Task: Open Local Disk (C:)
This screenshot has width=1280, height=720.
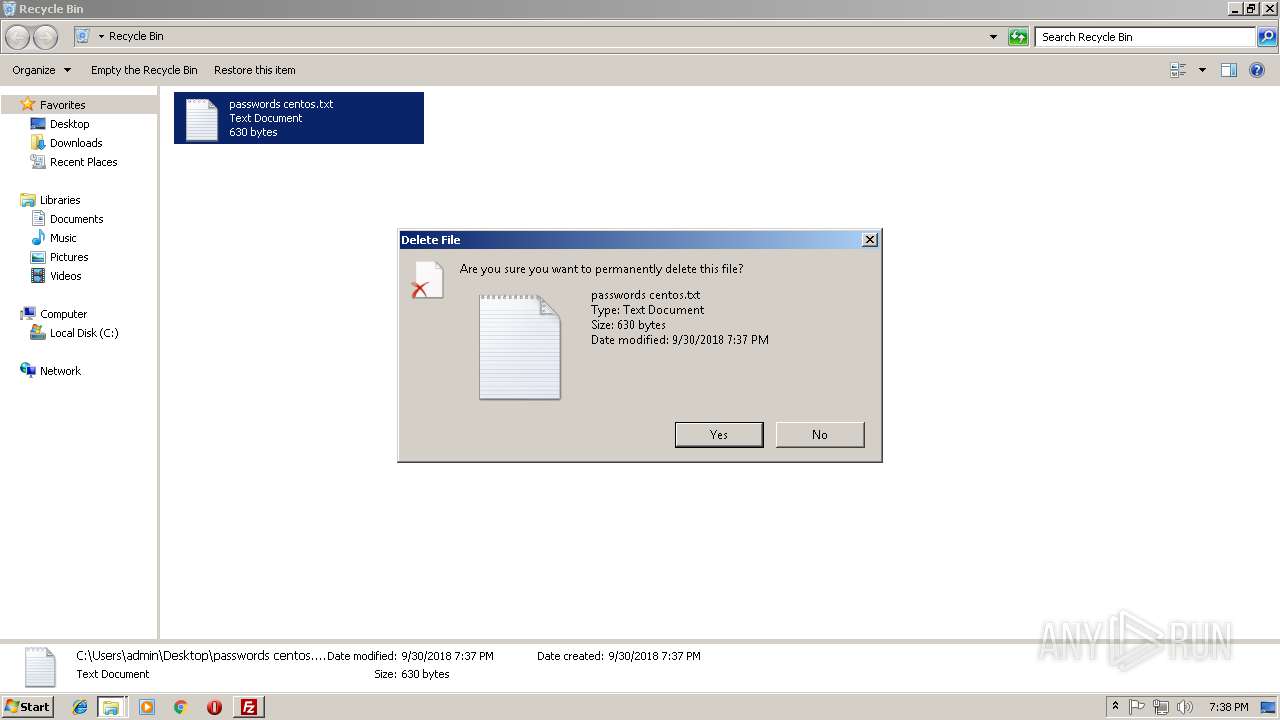Action: (x=84, y=333)
